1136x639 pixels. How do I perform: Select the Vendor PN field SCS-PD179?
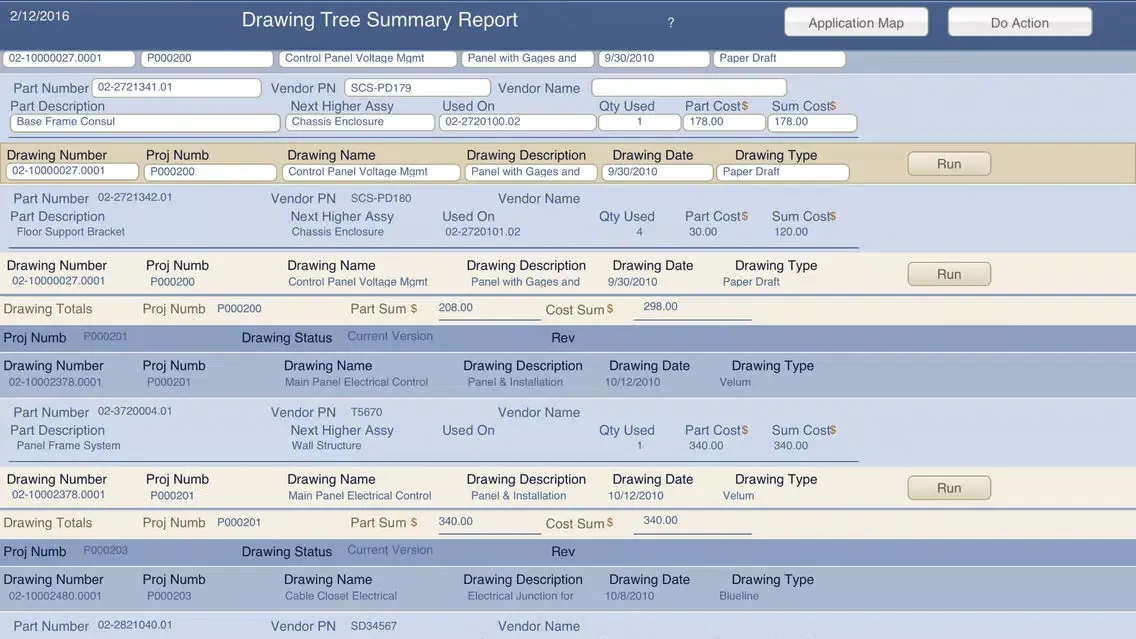(x=417, y=88)
